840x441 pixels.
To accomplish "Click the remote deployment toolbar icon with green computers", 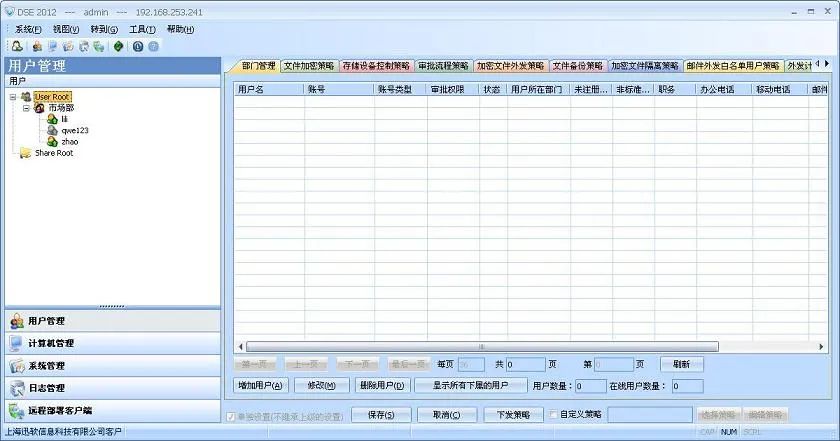I will click(x=99, y=47).
